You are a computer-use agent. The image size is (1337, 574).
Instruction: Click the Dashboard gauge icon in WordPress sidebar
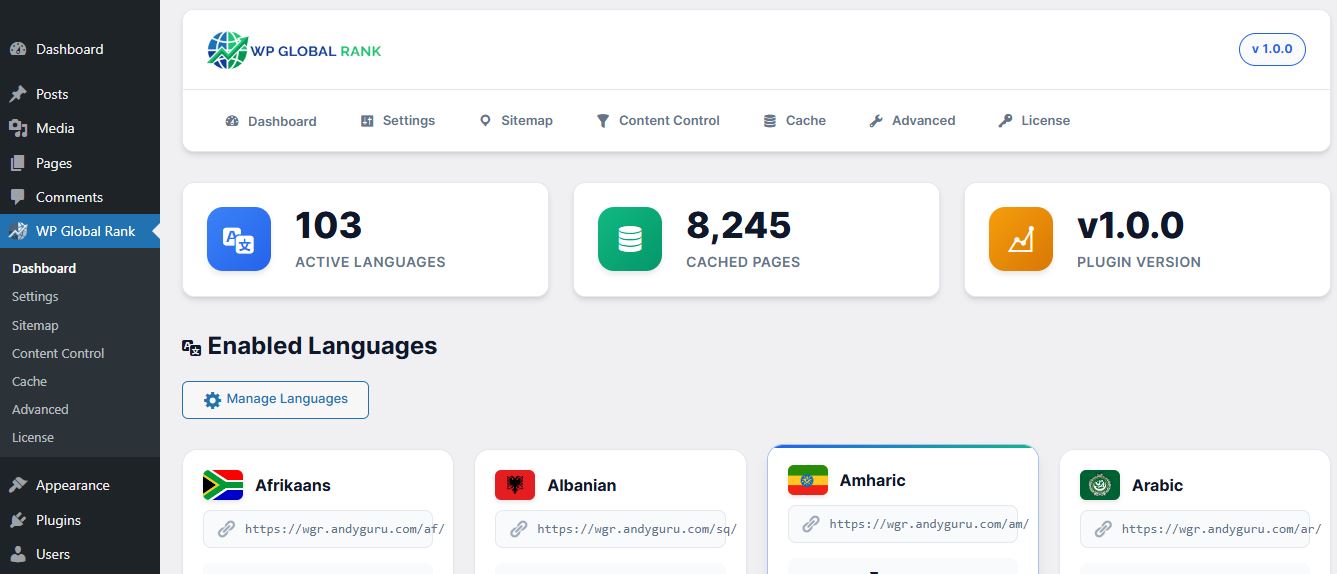coord(18,49)
